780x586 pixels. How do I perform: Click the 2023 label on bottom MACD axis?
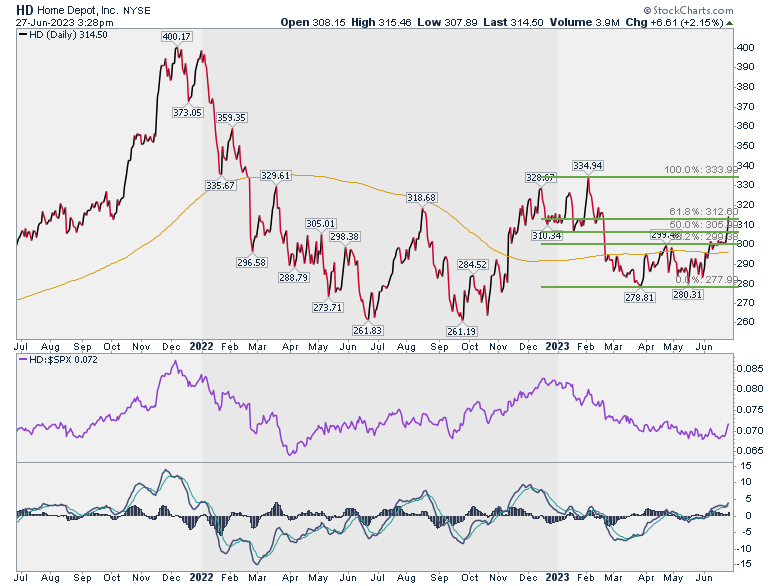coord(557,577)
